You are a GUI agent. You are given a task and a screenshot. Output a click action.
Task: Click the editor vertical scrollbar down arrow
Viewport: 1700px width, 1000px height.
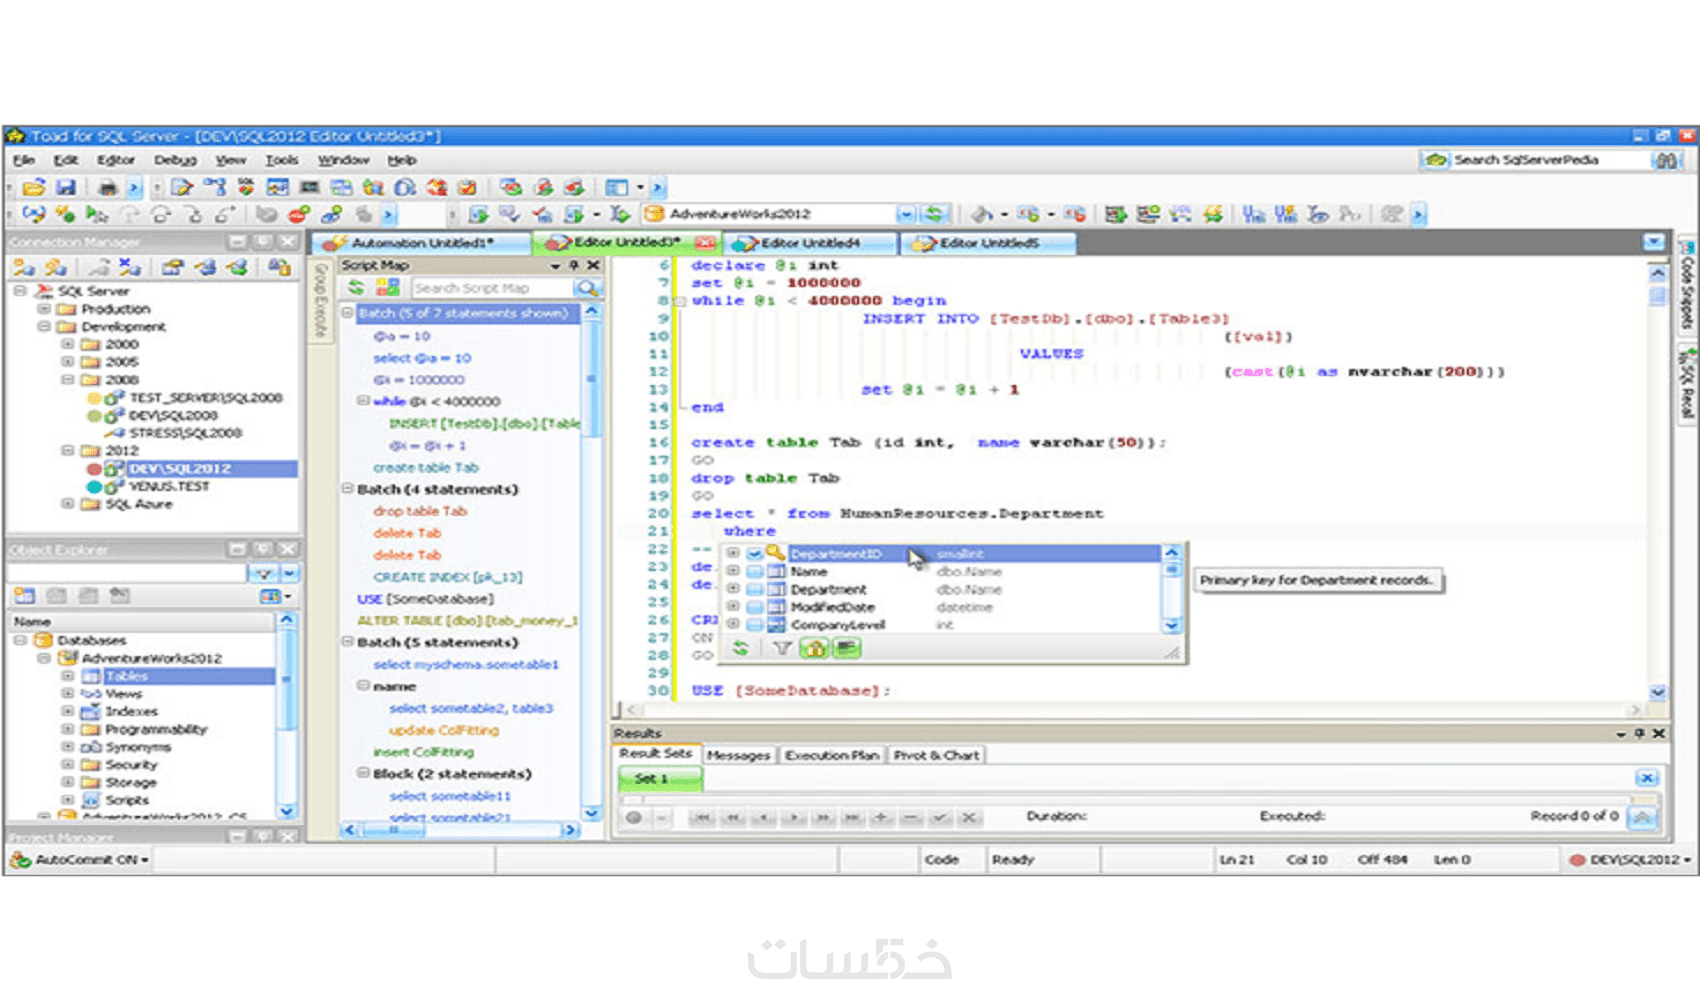(1658, 692)
